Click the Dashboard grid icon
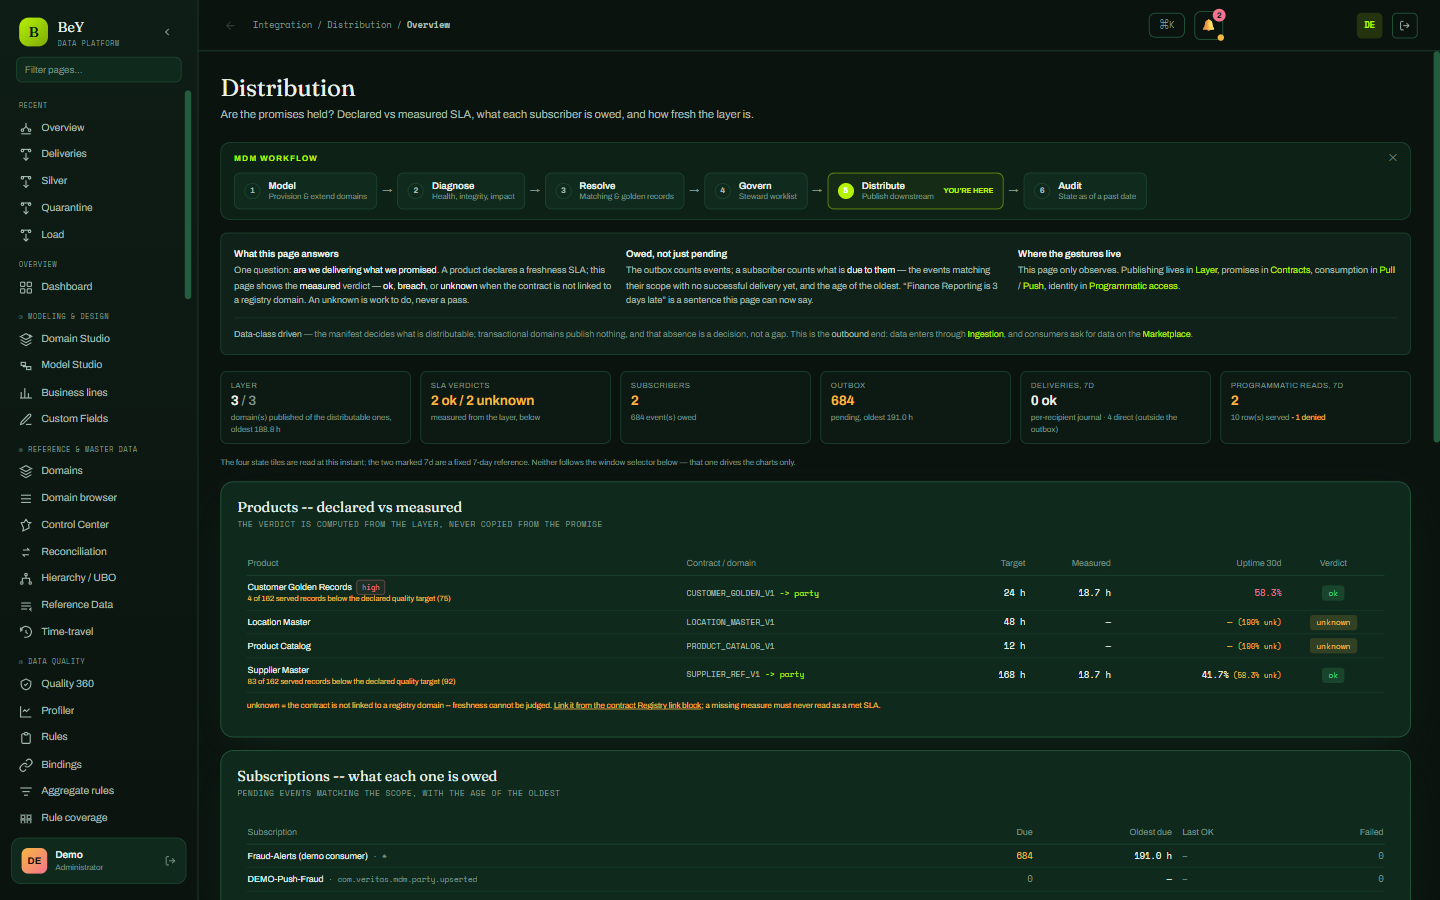The height and width of the screenshot is (900, 1440). [x=26, y=287]
